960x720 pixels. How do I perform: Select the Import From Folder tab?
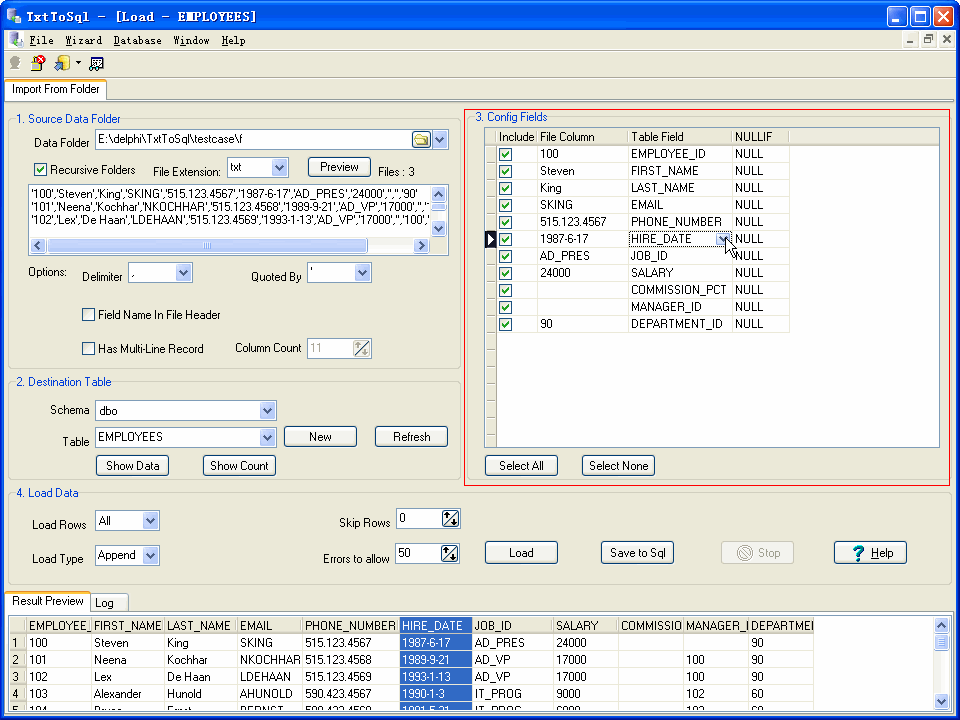(56, 89)
